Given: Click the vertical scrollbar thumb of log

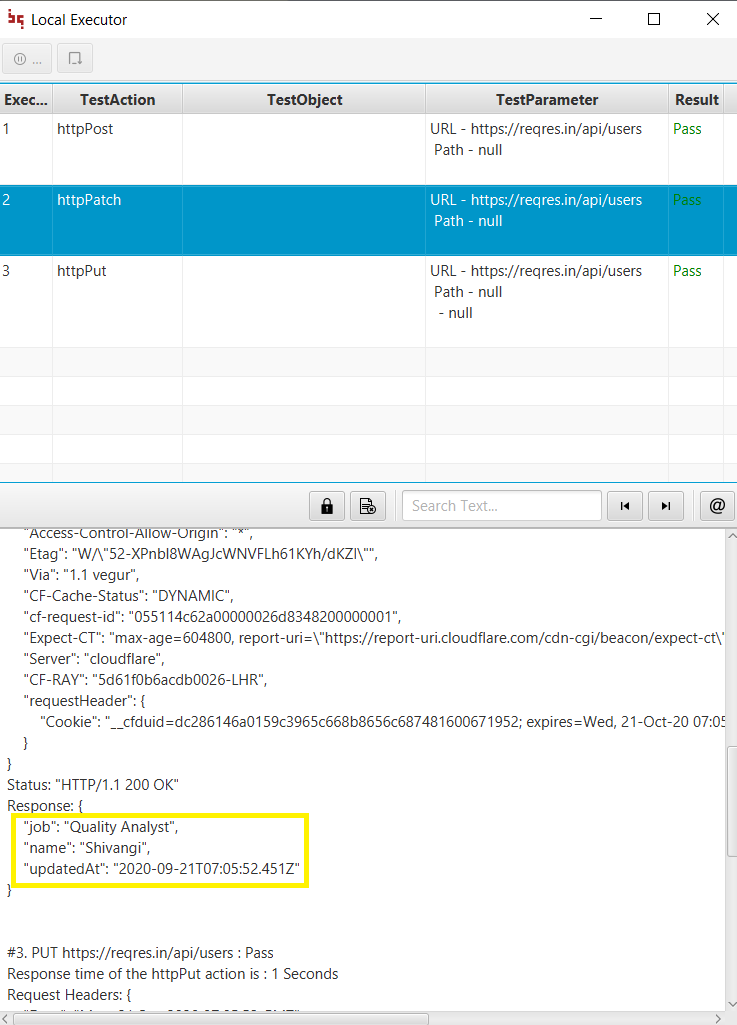Looking at the screenshot, I should pos(732,801).
